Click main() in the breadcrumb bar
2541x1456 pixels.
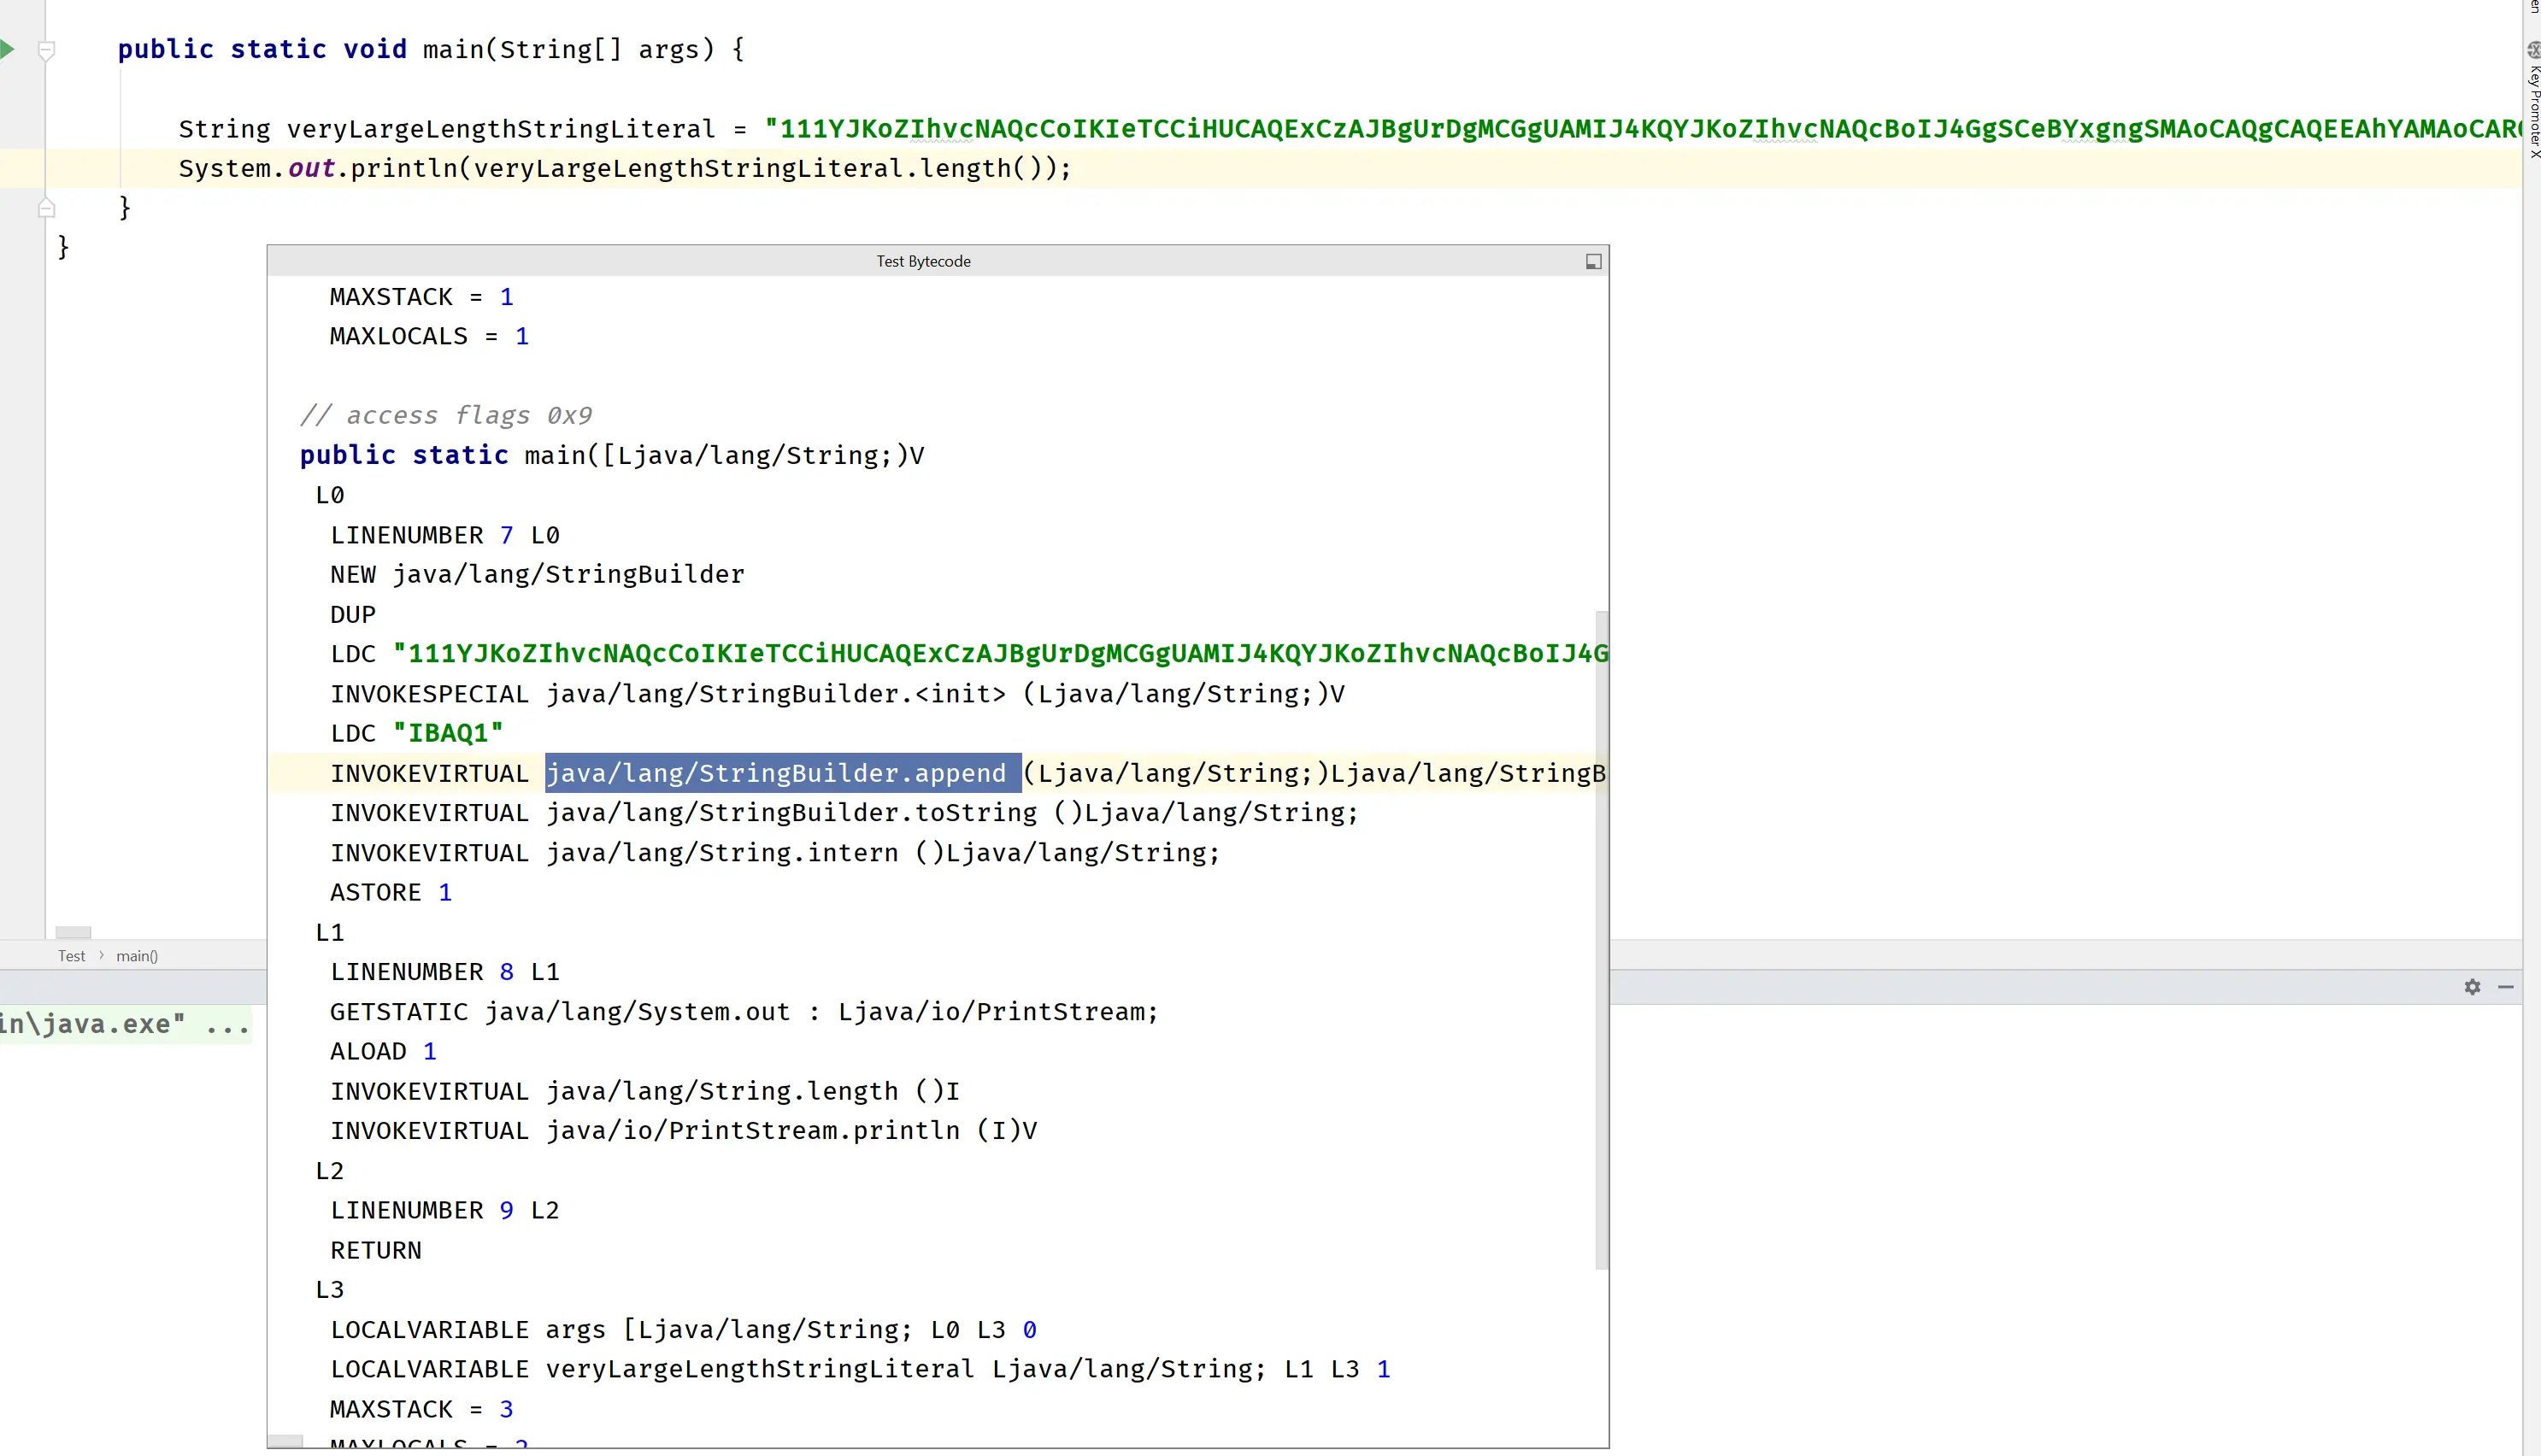pos(137,956)
